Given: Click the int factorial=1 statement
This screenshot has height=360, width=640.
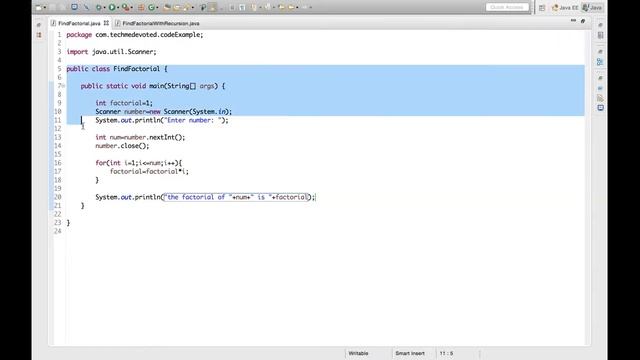Looking at the screenshot, I should 124,103.
